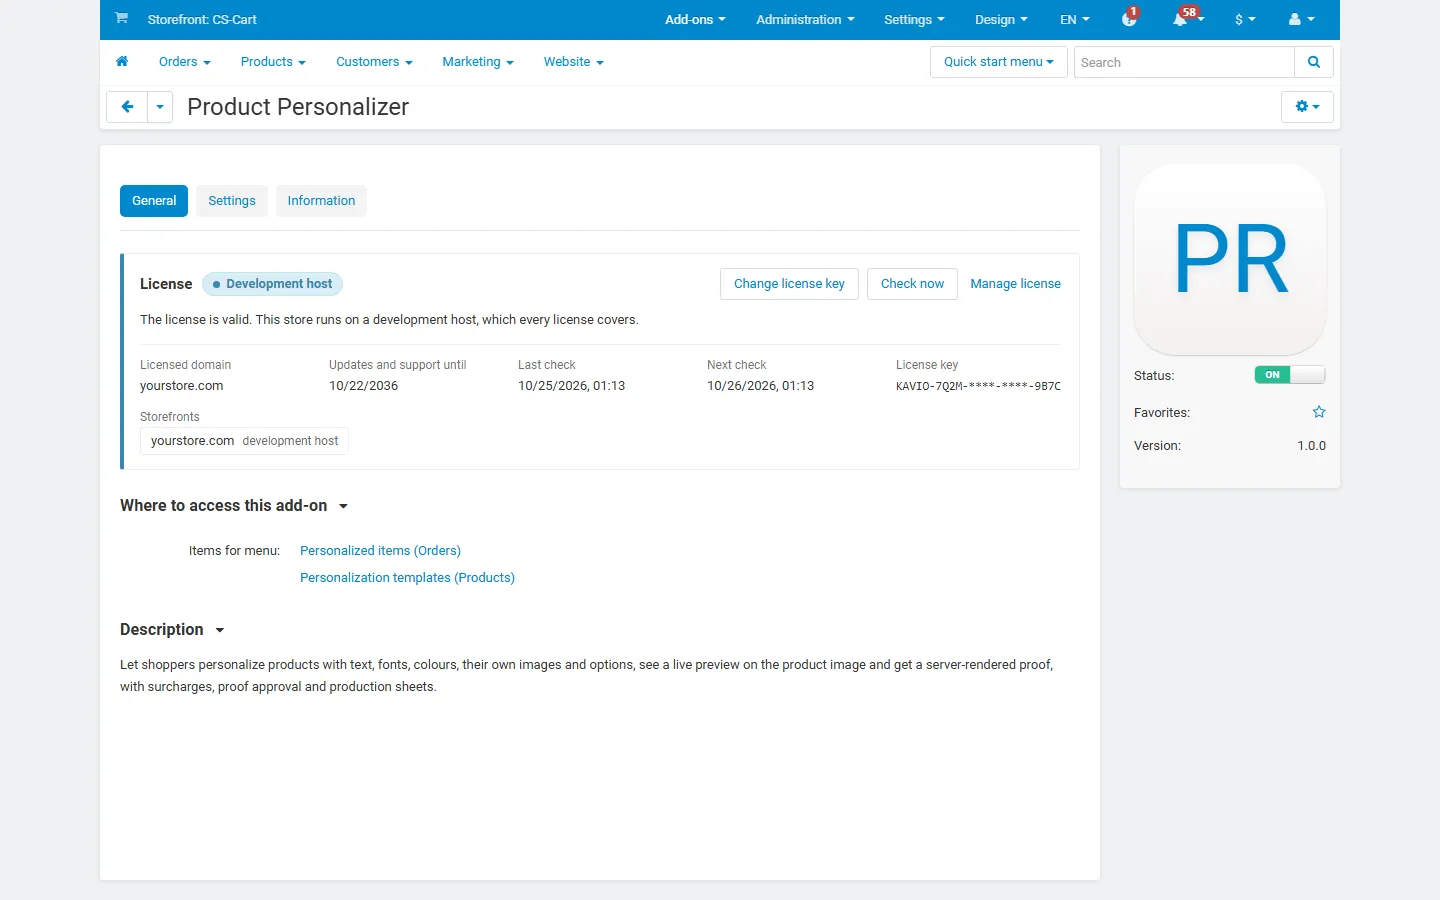Click the Check now button

point(912,284)
